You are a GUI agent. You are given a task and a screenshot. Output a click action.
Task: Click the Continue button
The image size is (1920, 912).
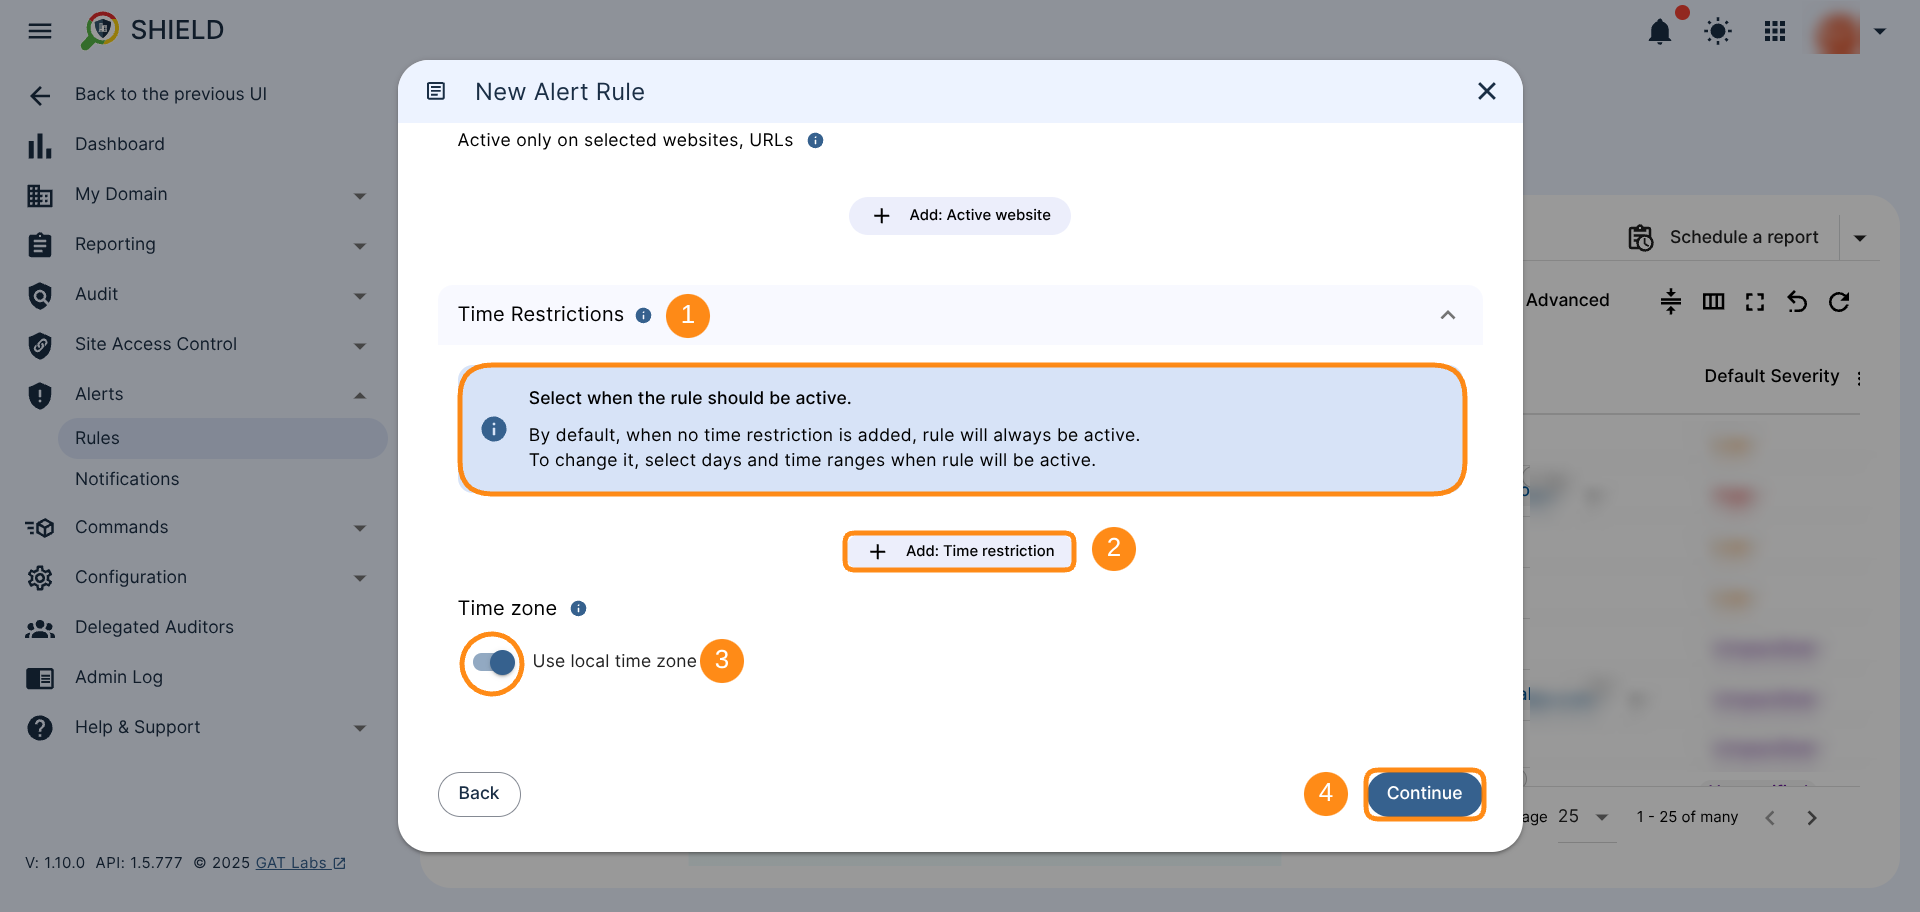coord(1424,794)
